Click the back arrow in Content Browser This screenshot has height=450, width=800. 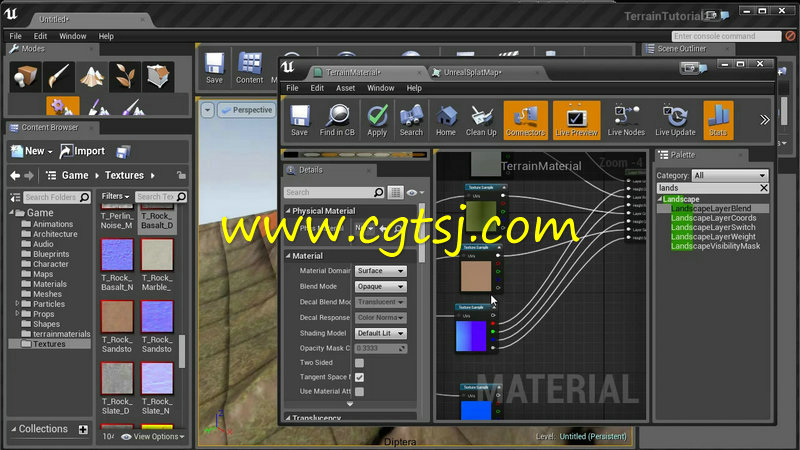[x=15, y=176]
